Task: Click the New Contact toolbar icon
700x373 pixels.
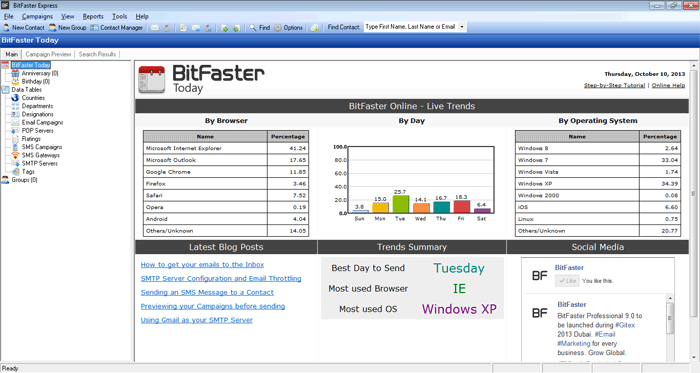Action: 6,28
